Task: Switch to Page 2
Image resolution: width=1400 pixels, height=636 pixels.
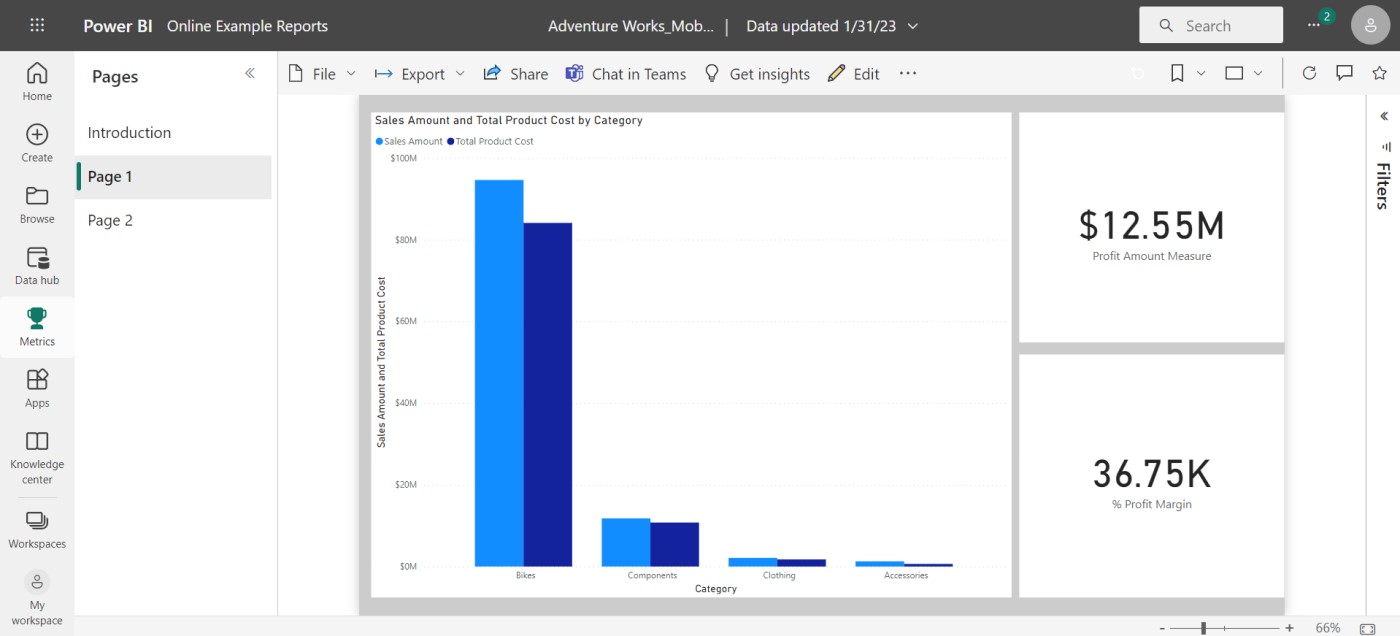Action: [x=110, y=220]
